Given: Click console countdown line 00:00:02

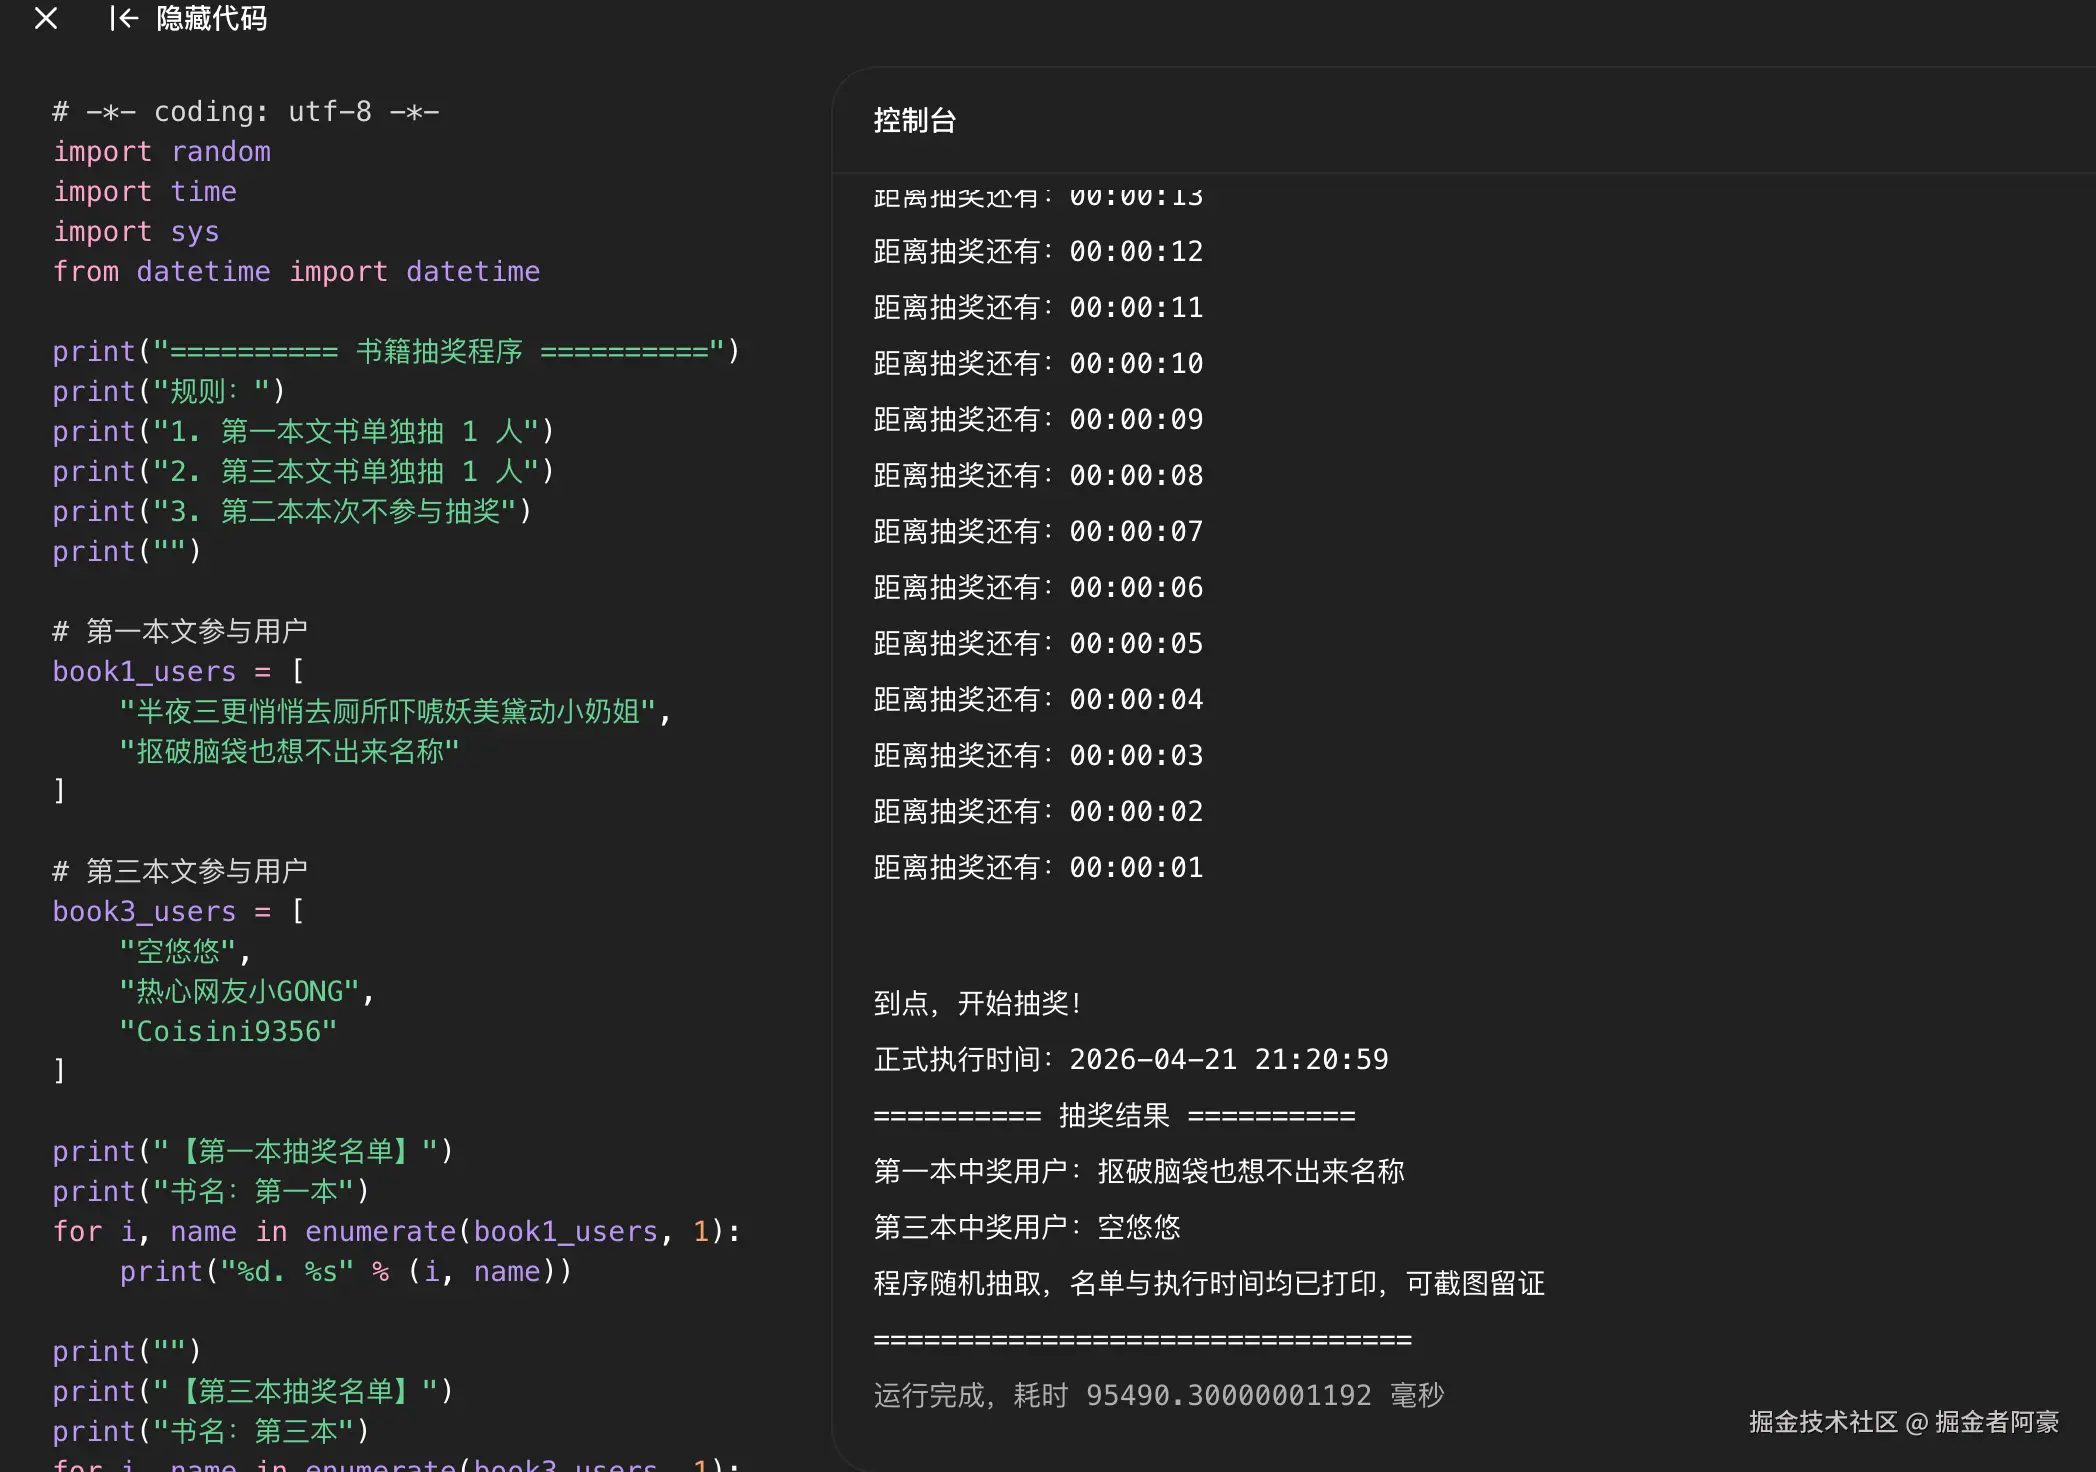Looking at the screenshot, I should 1038,812.
